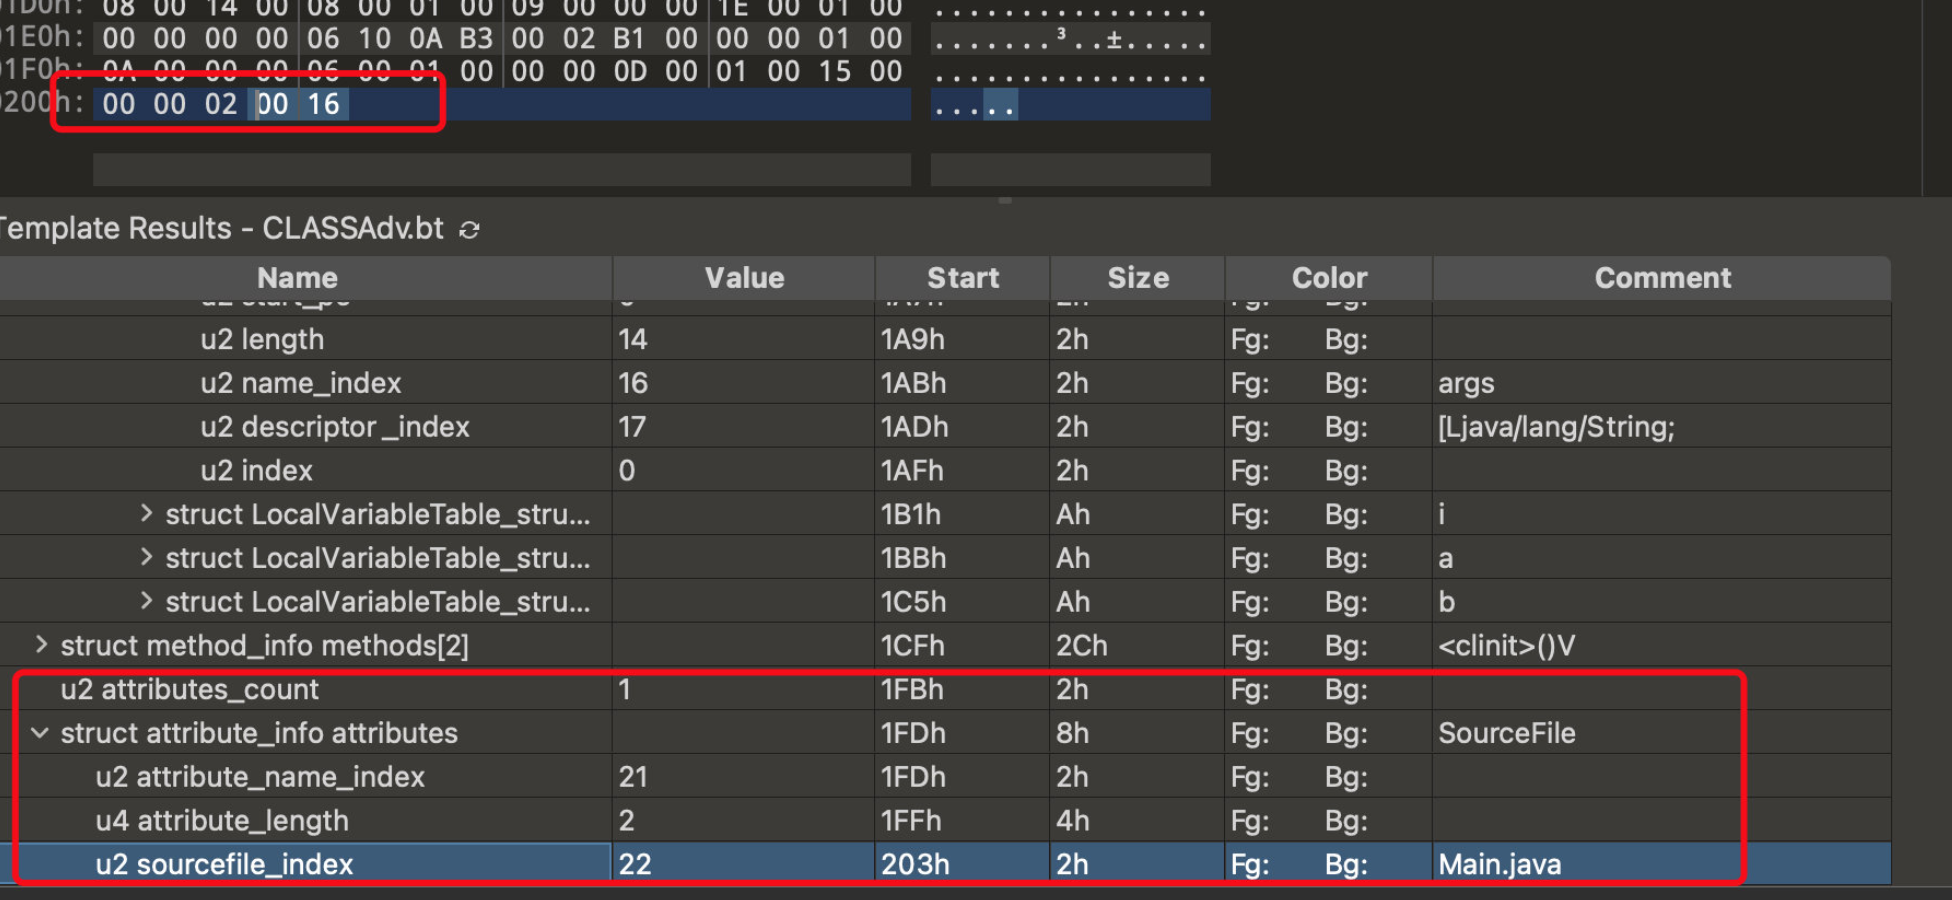The width and height of the screenshot is (1952, 900).
Task: Expand the LocalVariableTable struct commented 'i'
Action: point(146,514)
